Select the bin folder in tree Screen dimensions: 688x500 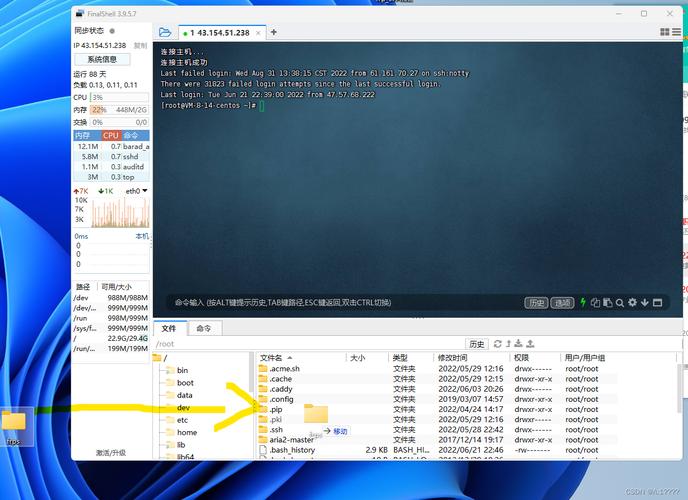177,370
